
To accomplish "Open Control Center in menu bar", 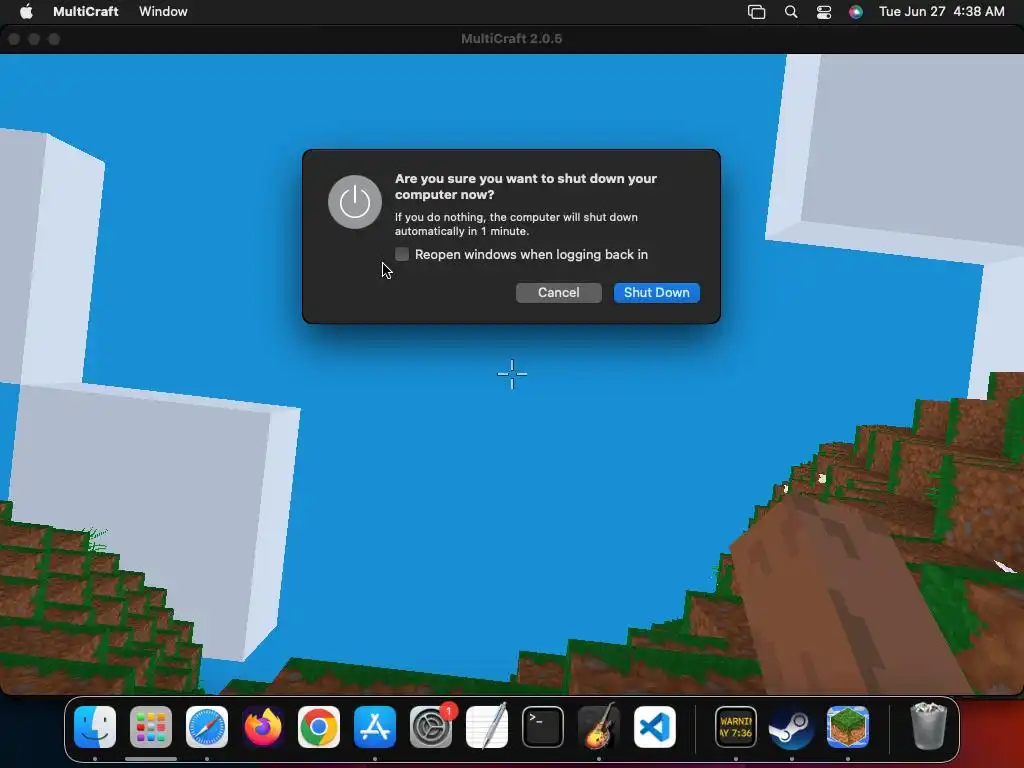I will (x=824, y=12).
